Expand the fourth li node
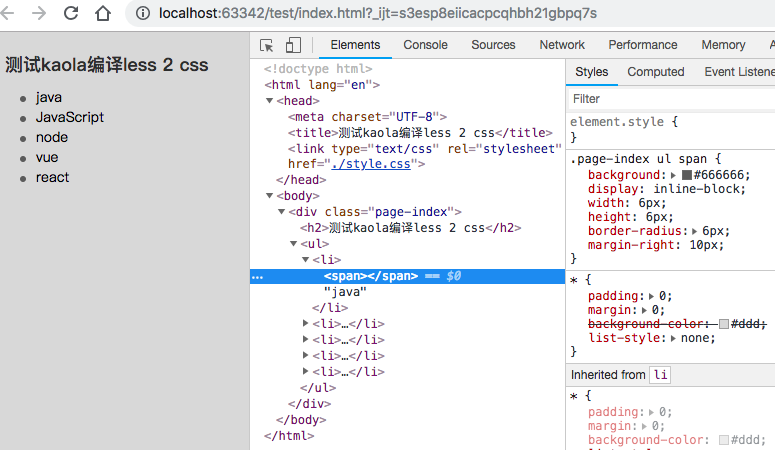 pyautogui.click(x=305, y=356)
